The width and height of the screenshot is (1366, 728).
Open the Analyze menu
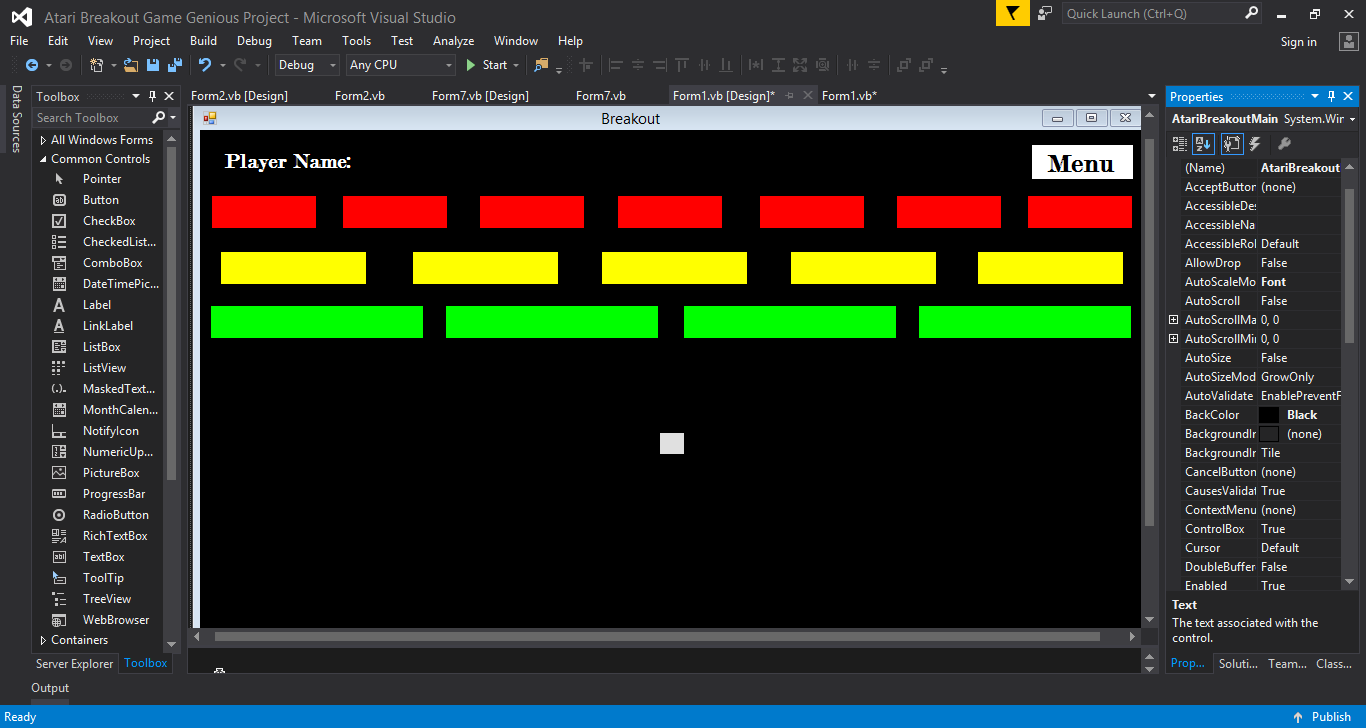click(453, 41)
